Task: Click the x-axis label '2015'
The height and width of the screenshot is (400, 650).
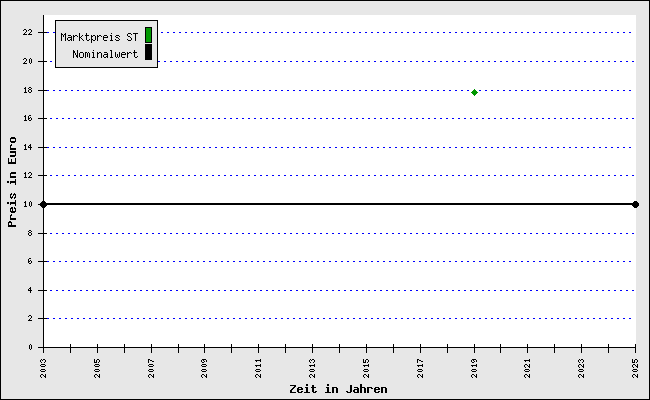Action: point(366,368)
